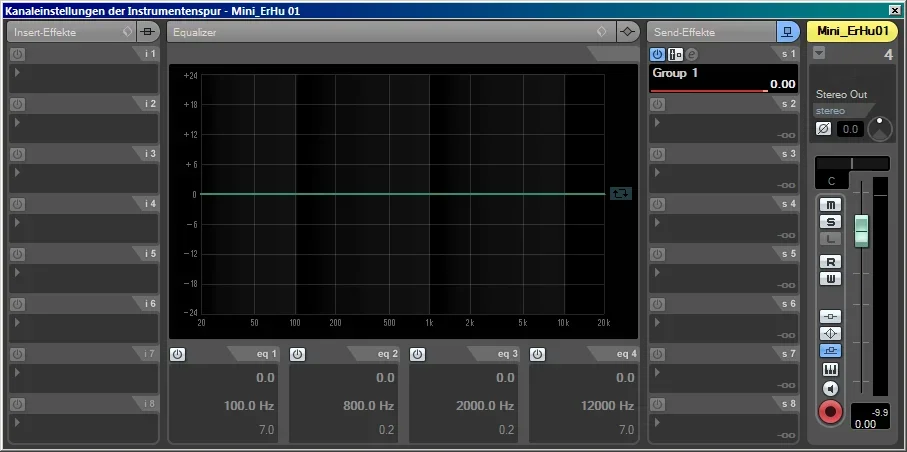Click the i 6 insert slot label
Image resolution: width=907 pixels, height=452 pixels.
click(150, 304)
